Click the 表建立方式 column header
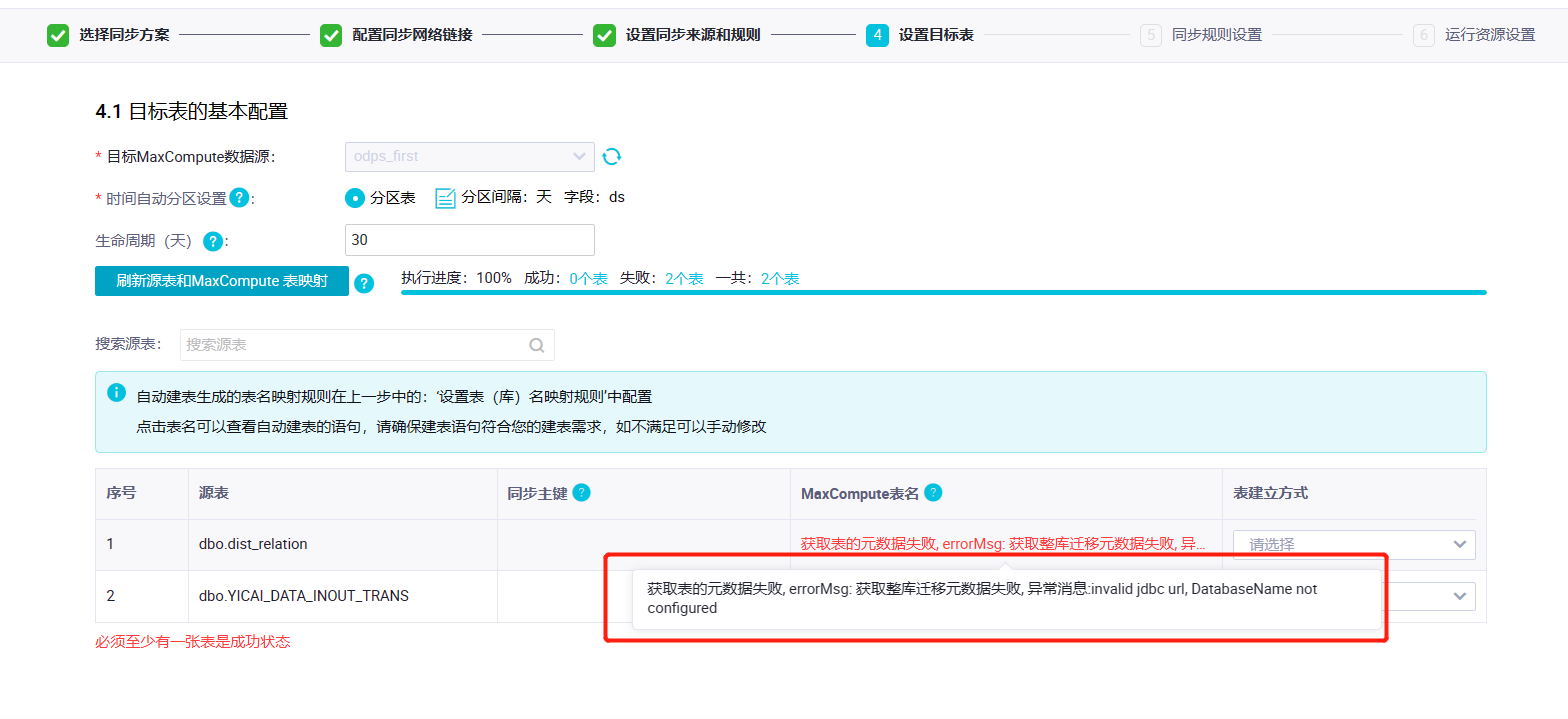 pyautogui.click(x=1270, y=493)
